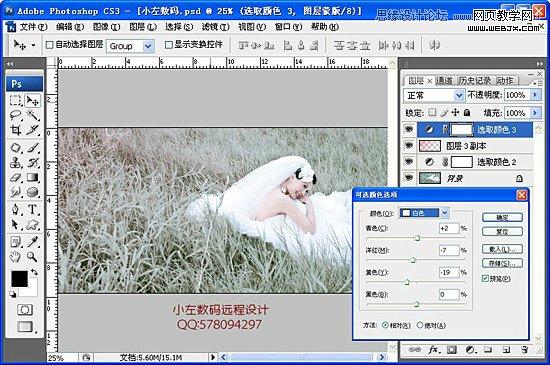Open tool preset picker arrow
Image resolution: width=550 pixels, height=365 pixels.
[33, 45]
